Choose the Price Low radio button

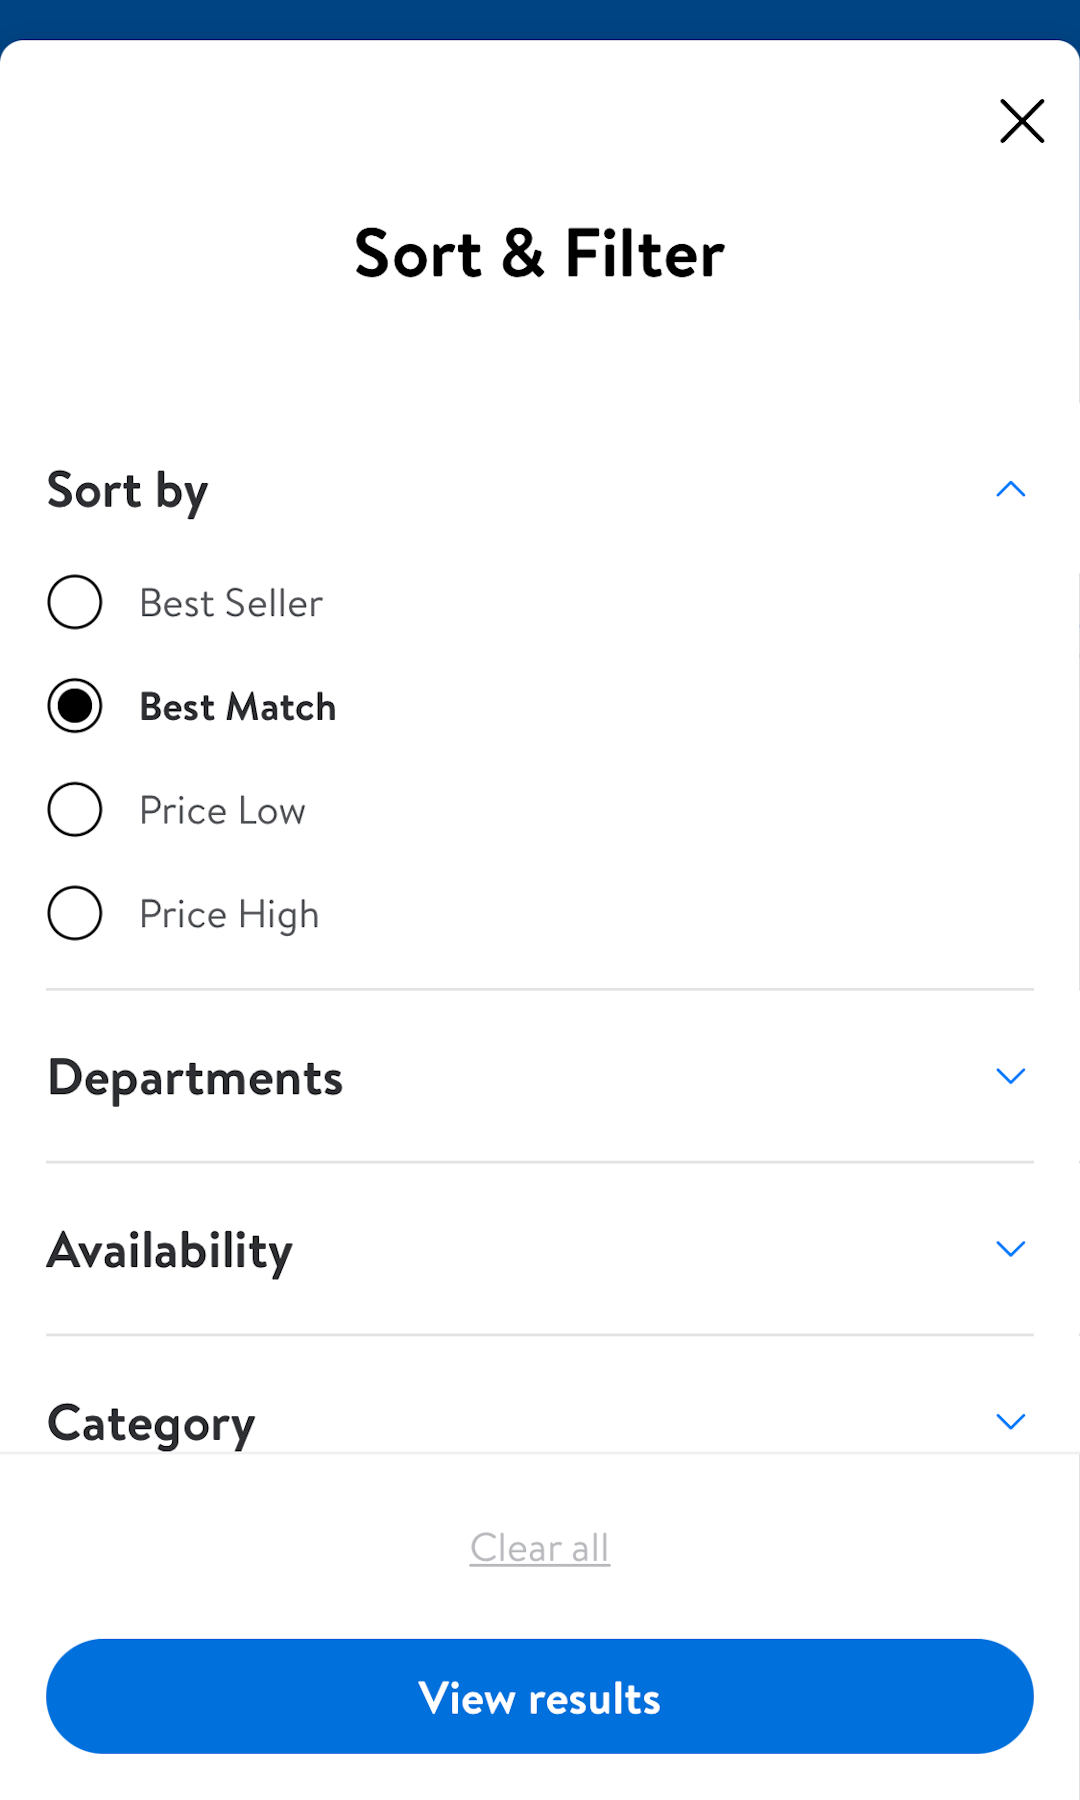75,810
